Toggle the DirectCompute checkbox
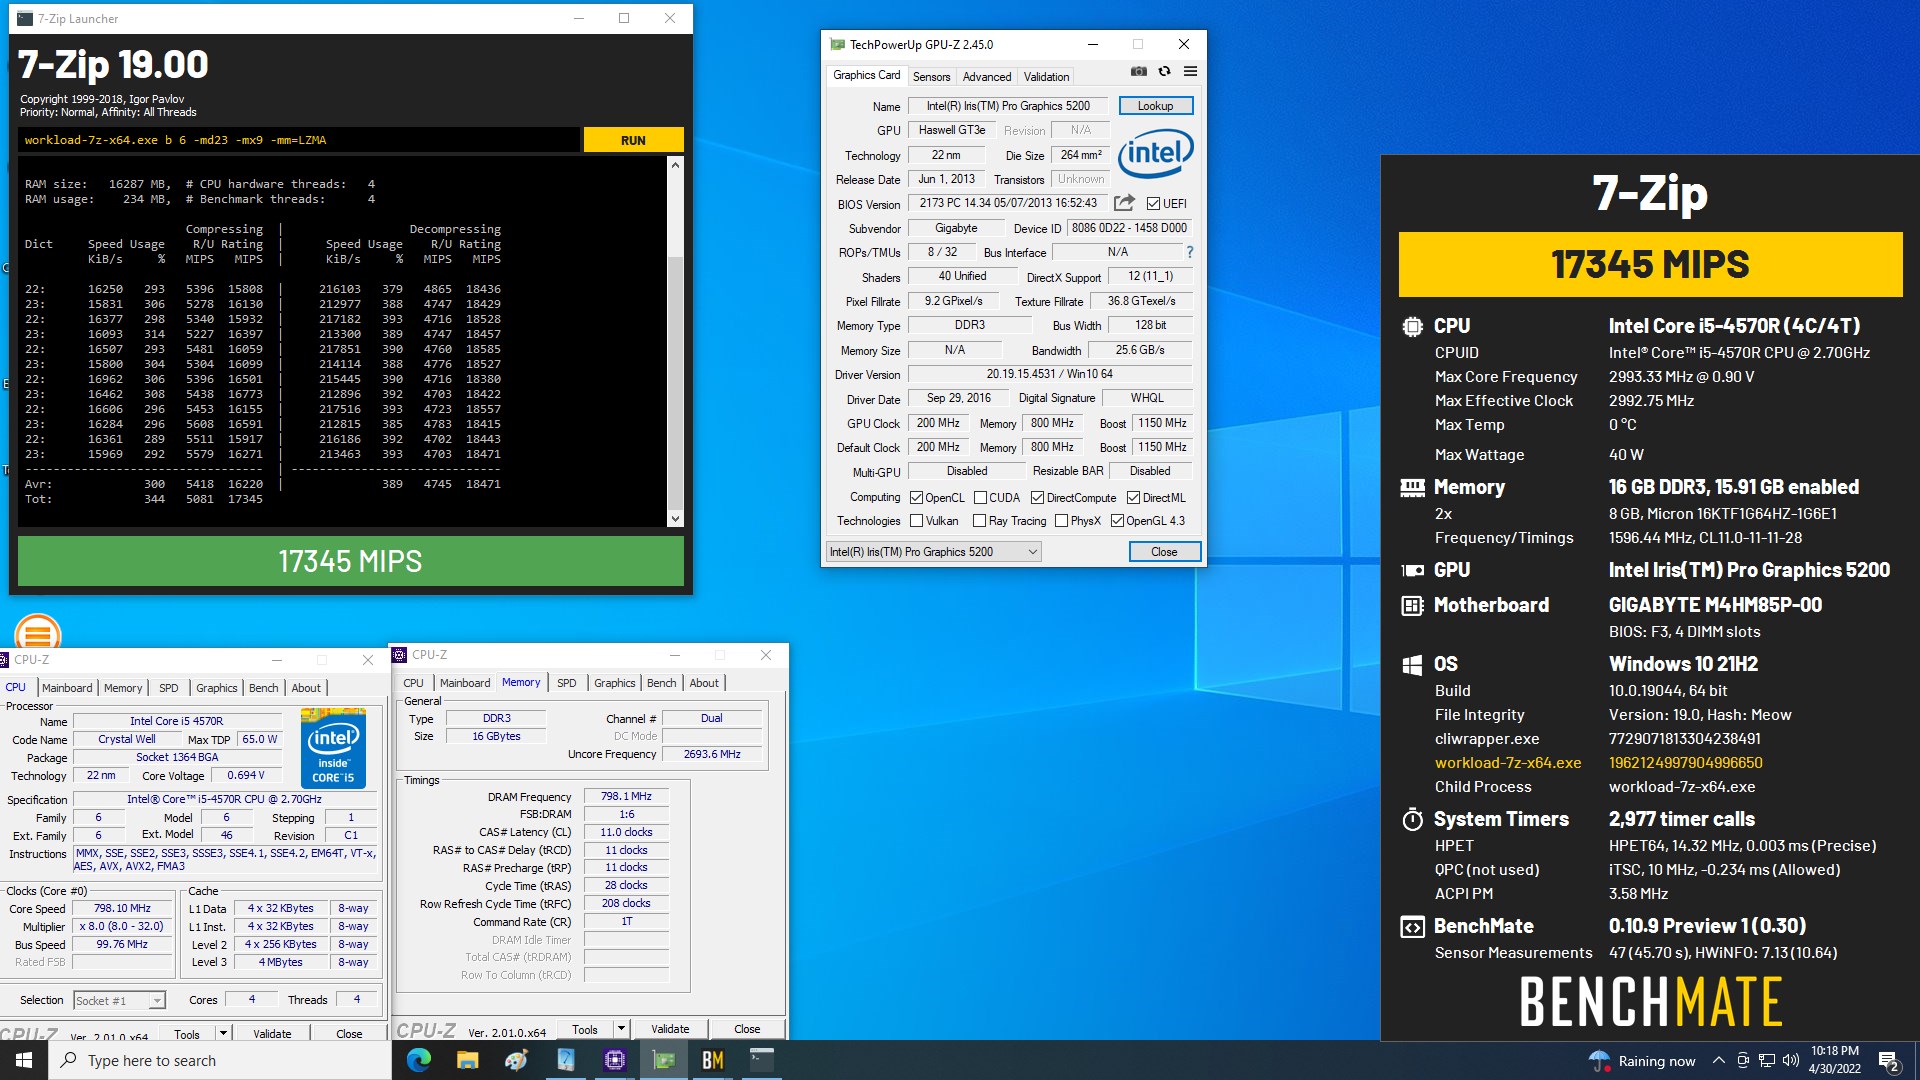The width and height of the screenshot is (1920, 1080). point(1037,498)
